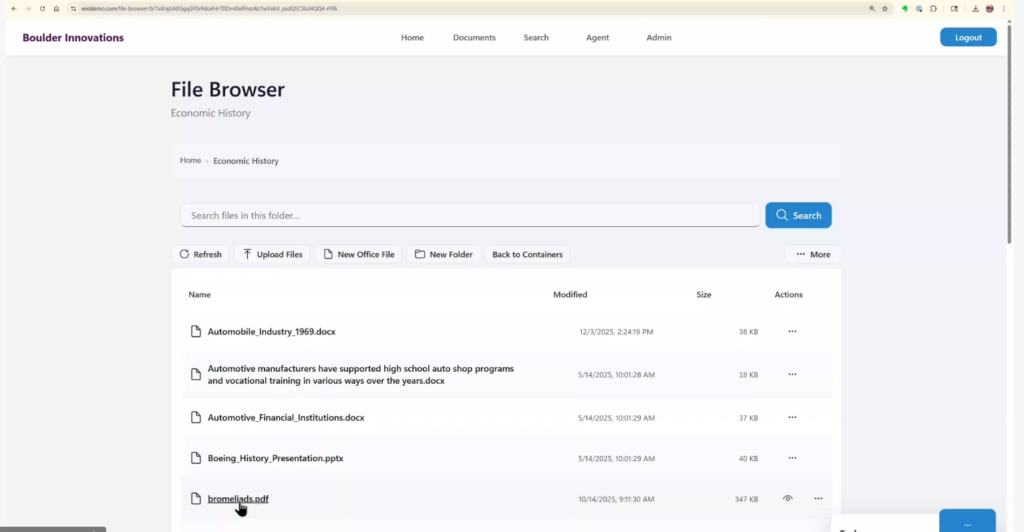
Task: Expand the More options menu
Action: [813, 255]
